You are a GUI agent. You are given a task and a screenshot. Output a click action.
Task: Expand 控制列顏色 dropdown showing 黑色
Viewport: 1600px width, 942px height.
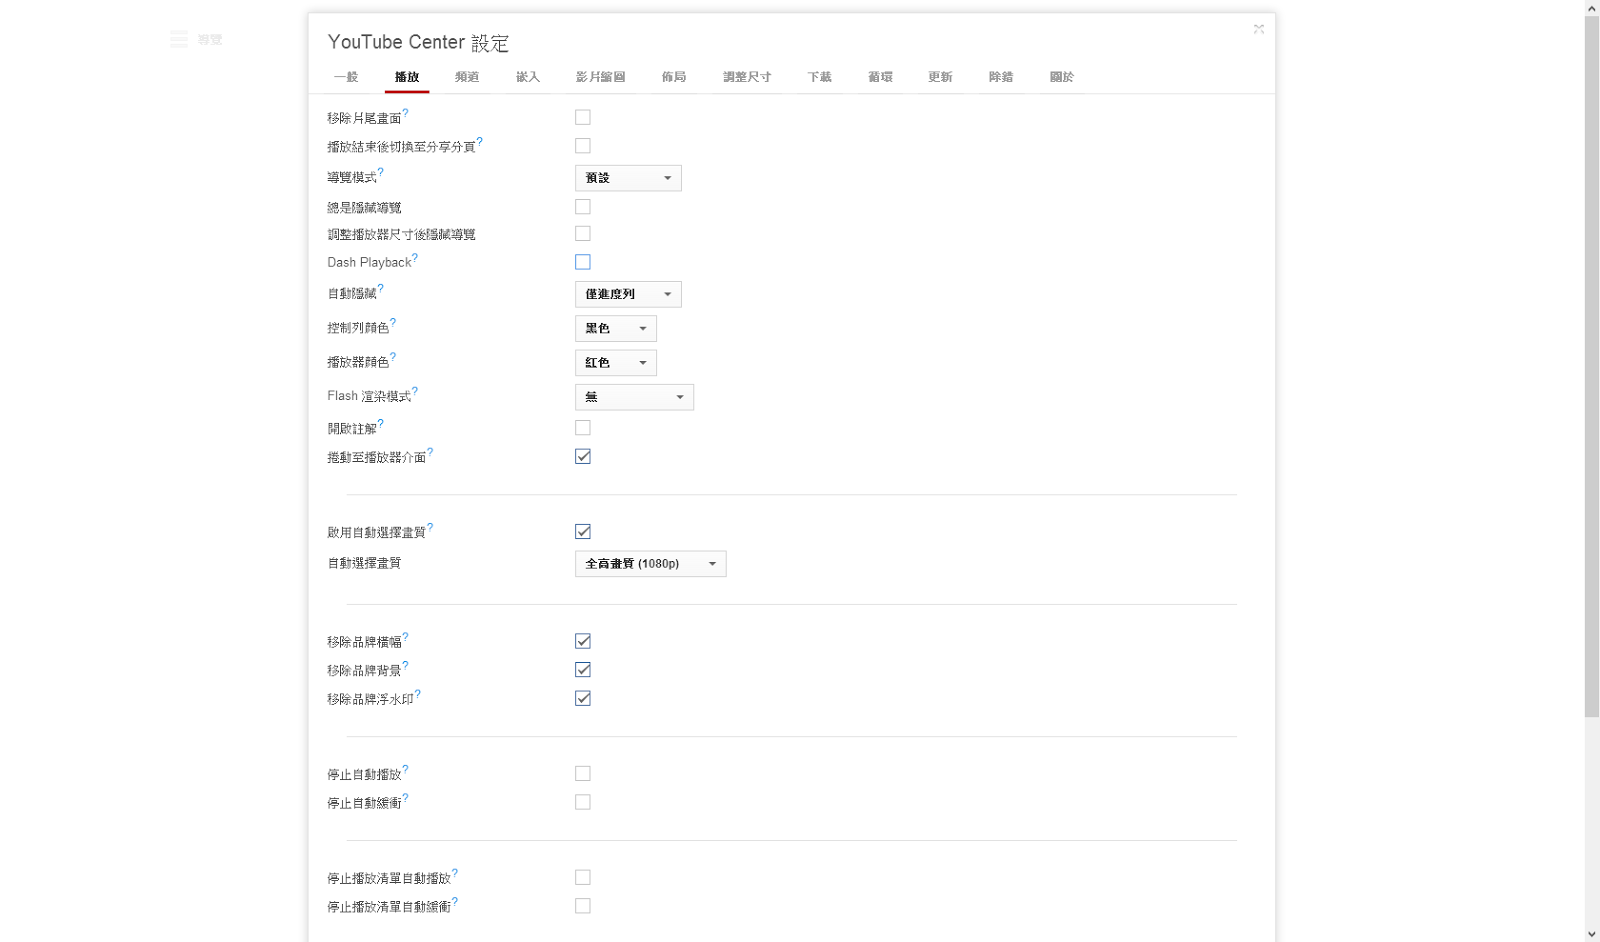[616, 328]
